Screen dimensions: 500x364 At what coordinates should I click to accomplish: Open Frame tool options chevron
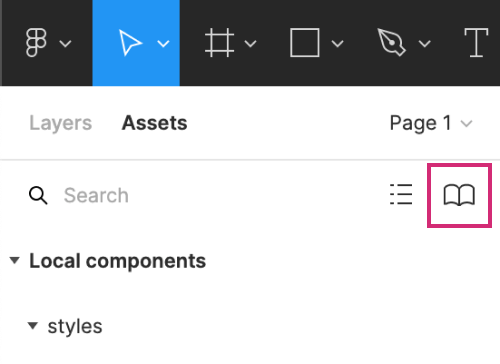[x=250, y=44]
